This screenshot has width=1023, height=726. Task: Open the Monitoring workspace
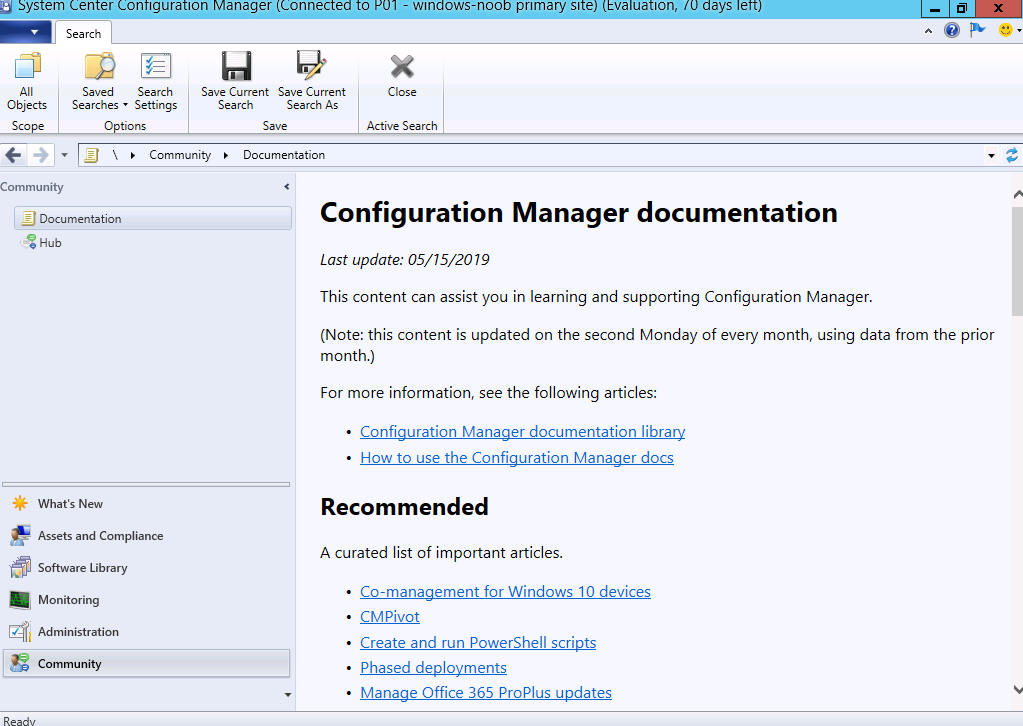pos(146,599)
